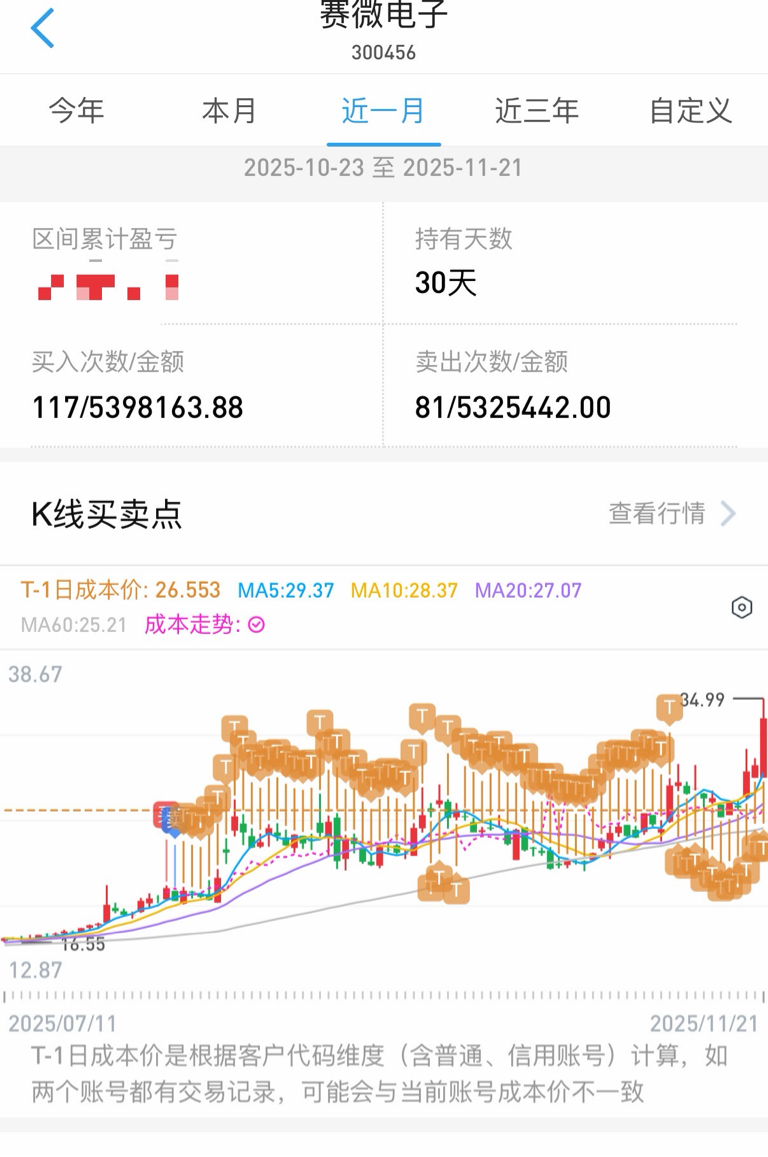Select the MA5:29.37 indicator
The image size is (768, 1157).
coord(286,590)
